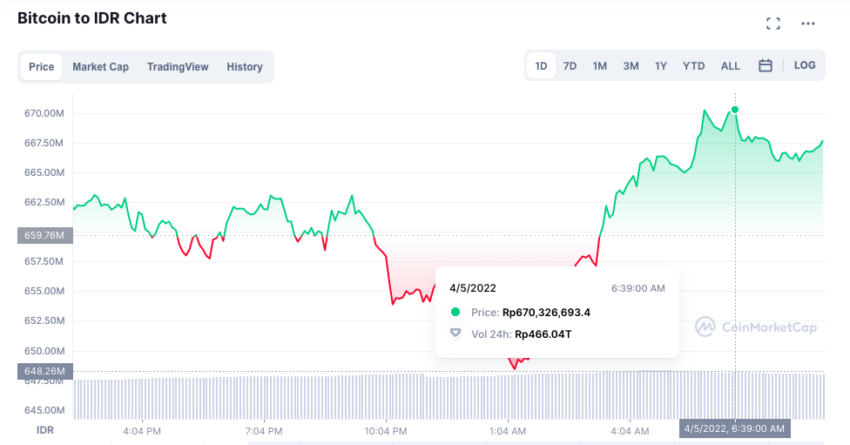The width and height of the screenshot is (850, 445).
Task: Open the History tab
Action: [x=244, y=67]
